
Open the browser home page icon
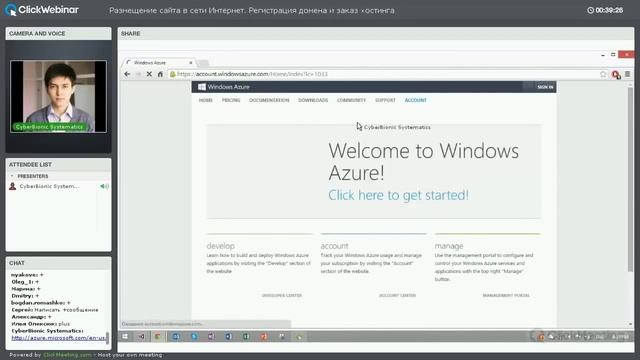160,74
